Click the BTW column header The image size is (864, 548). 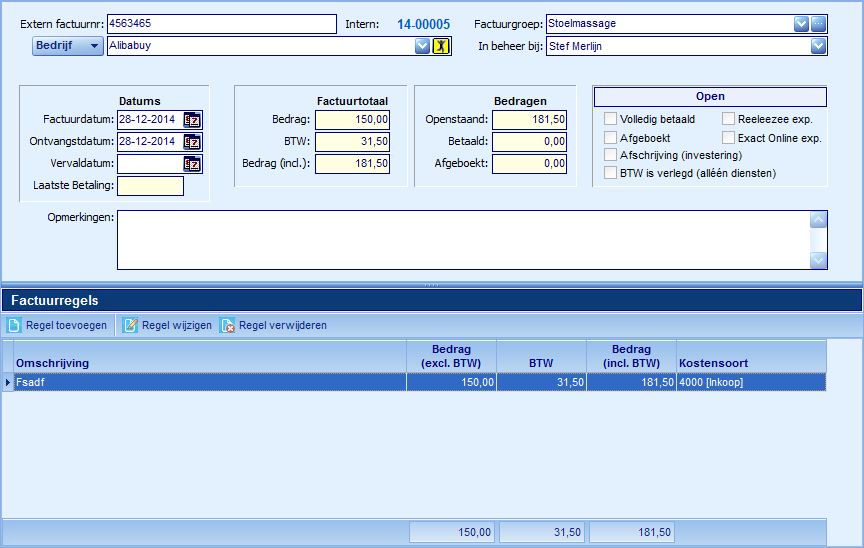(541, 356)
